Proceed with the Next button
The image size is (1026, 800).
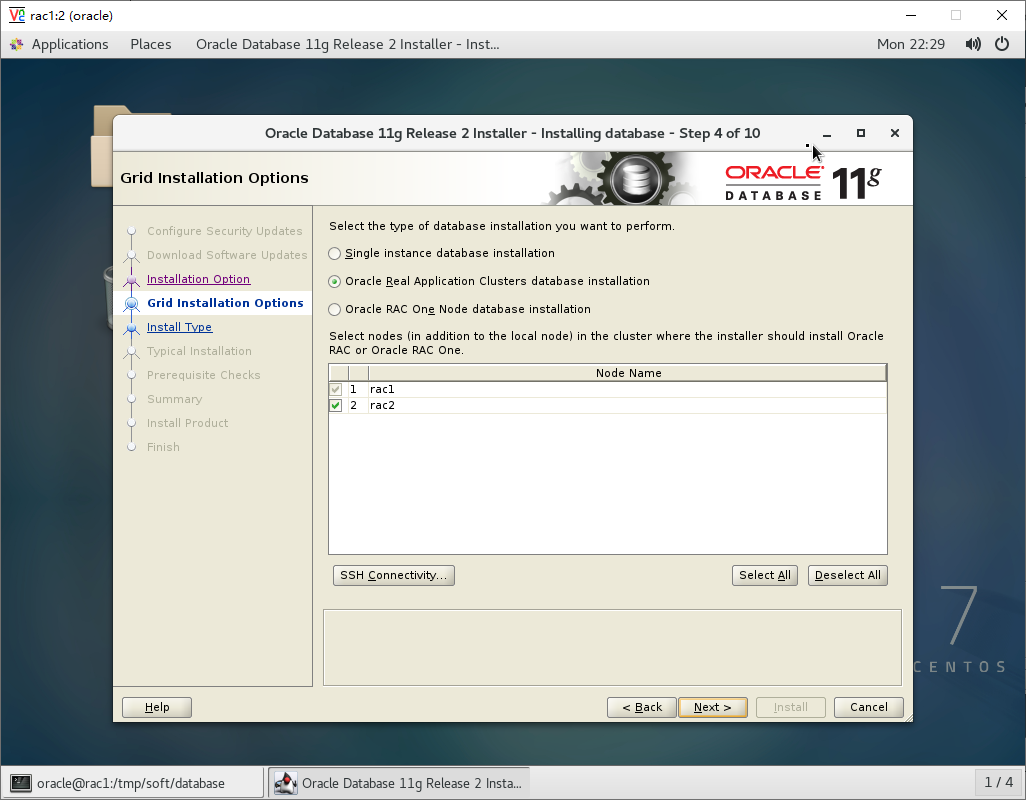713,707
